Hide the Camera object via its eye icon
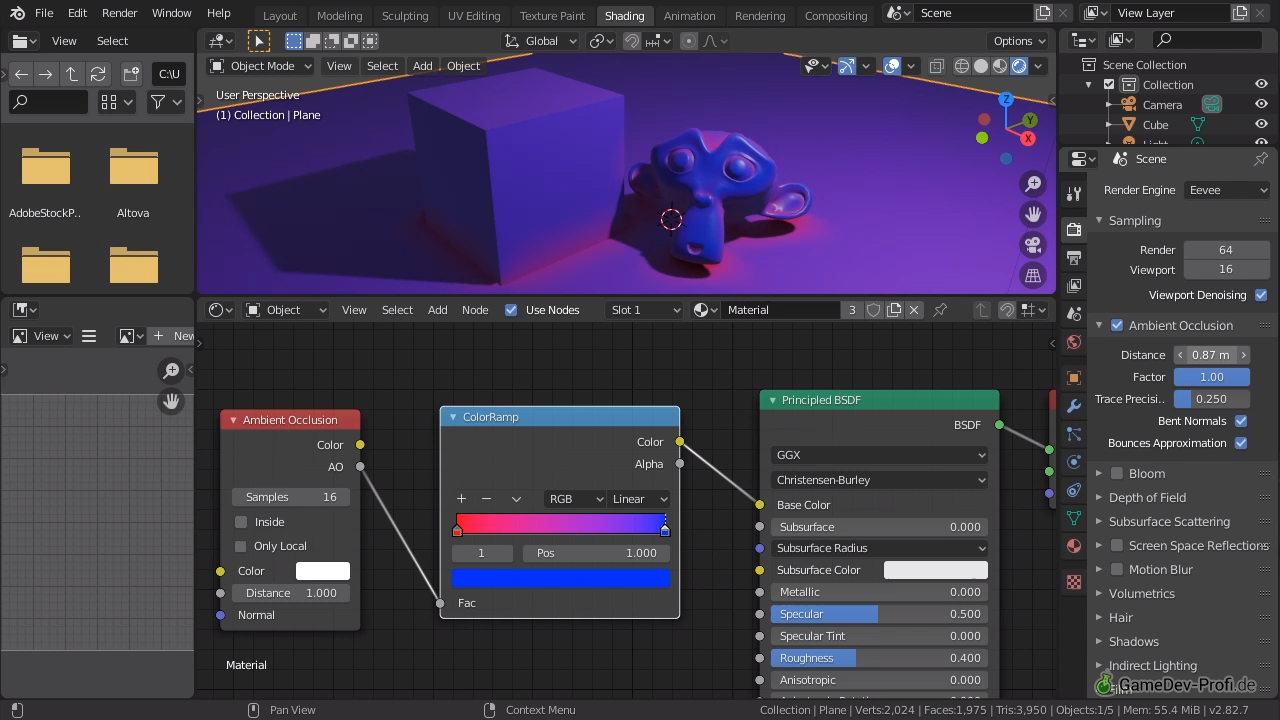Screen dimensions: 1280x720 click(1261, 105)
